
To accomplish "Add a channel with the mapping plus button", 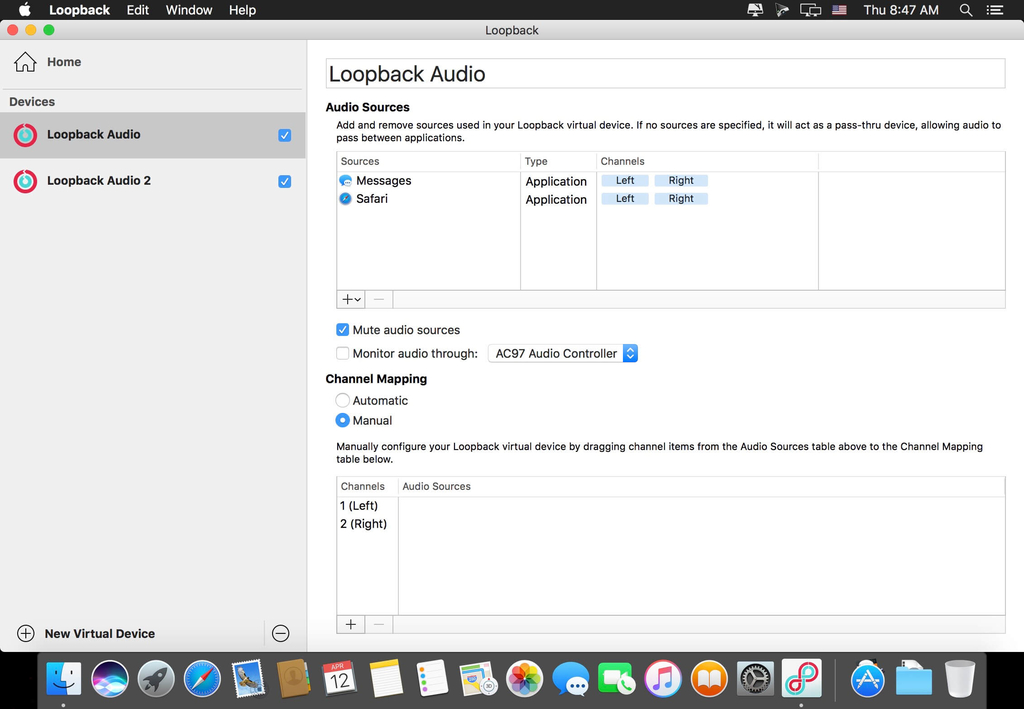I will 351,625.
